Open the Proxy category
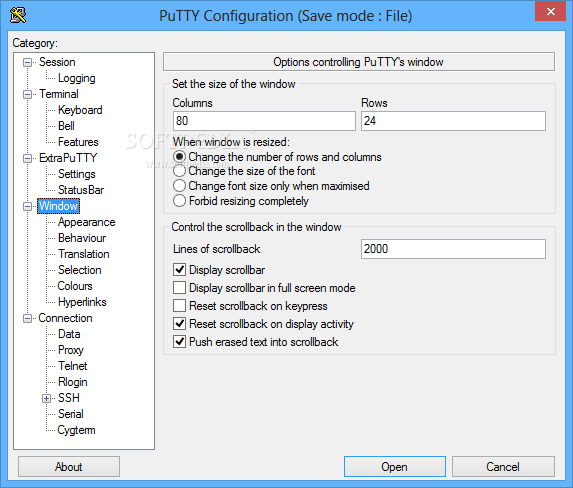The height and width of the screenshot is (488, 573). [71, 350]
